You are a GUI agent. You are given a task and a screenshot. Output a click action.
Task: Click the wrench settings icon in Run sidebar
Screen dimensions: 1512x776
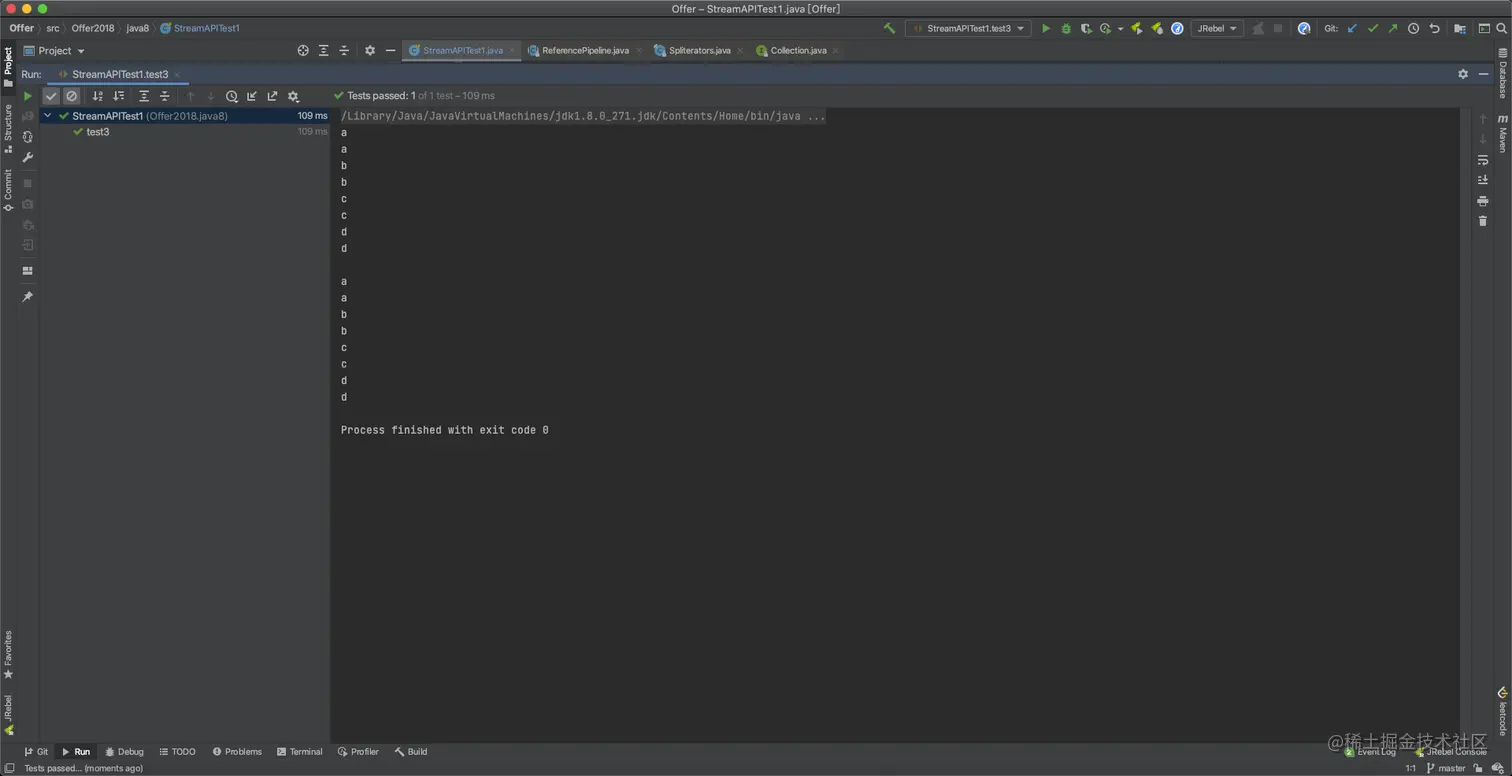[x=28, y=157]
